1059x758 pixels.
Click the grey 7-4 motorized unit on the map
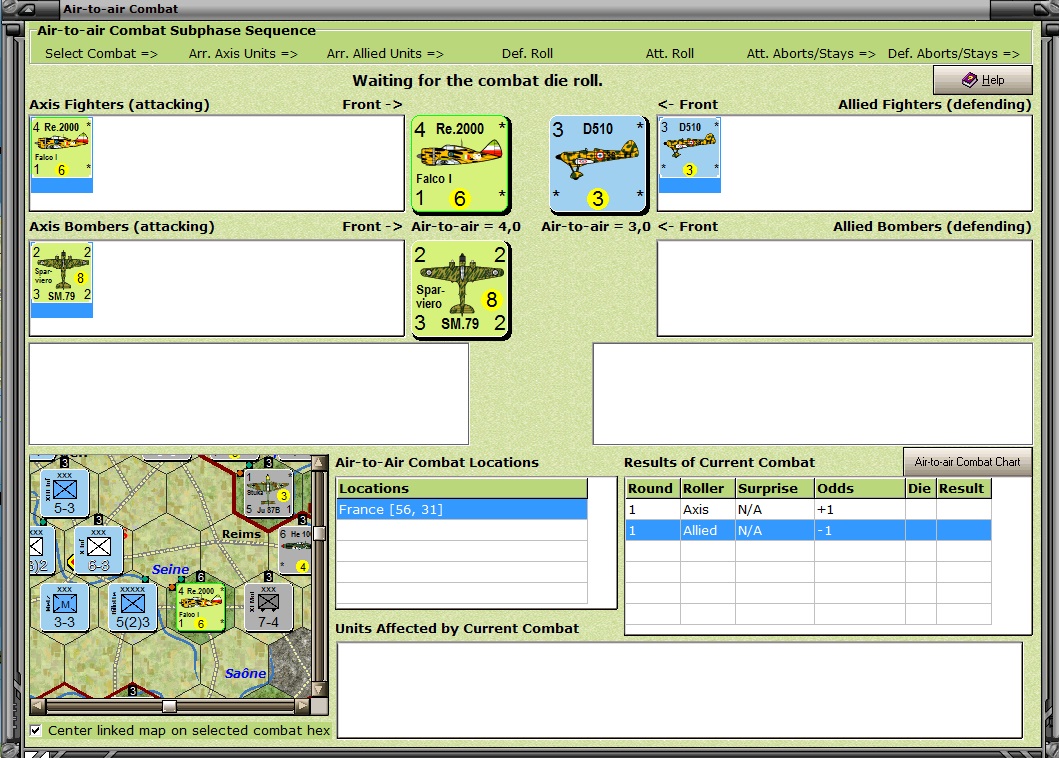click(x=268, y=607)
